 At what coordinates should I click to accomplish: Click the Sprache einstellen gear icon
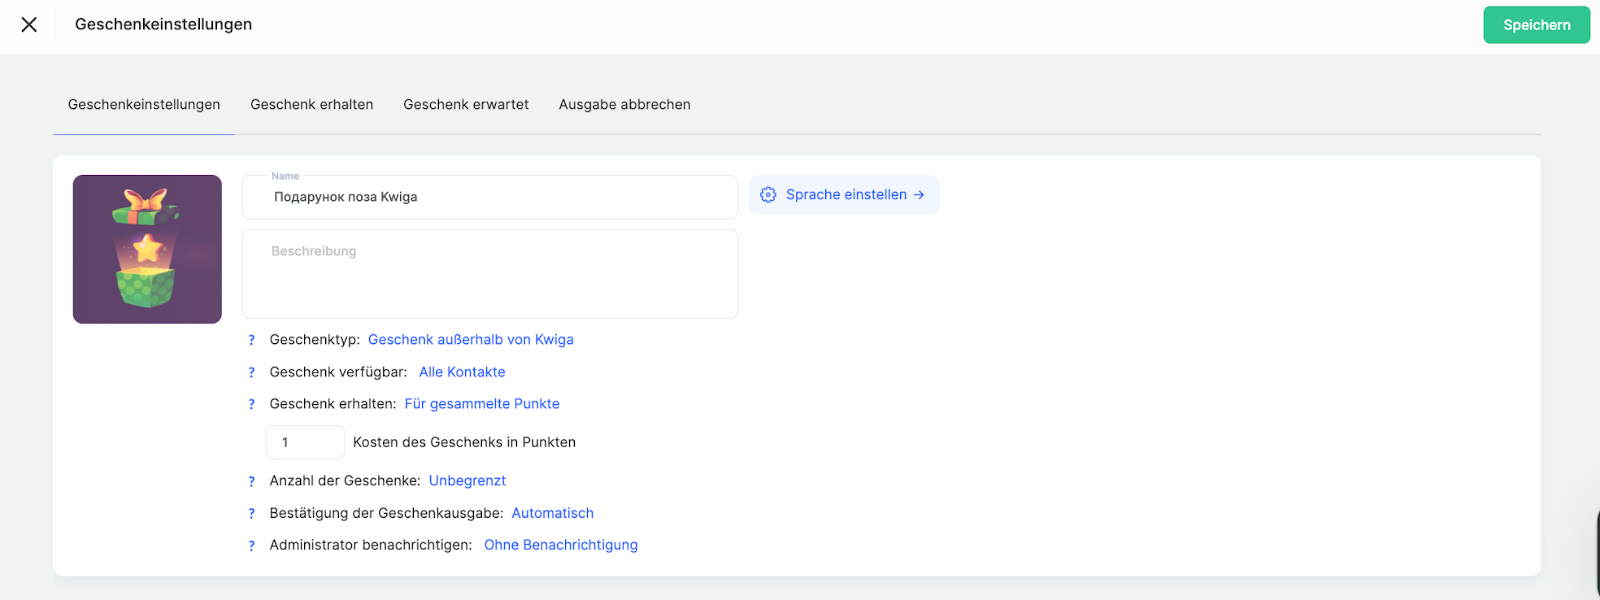tap(768, 195)
